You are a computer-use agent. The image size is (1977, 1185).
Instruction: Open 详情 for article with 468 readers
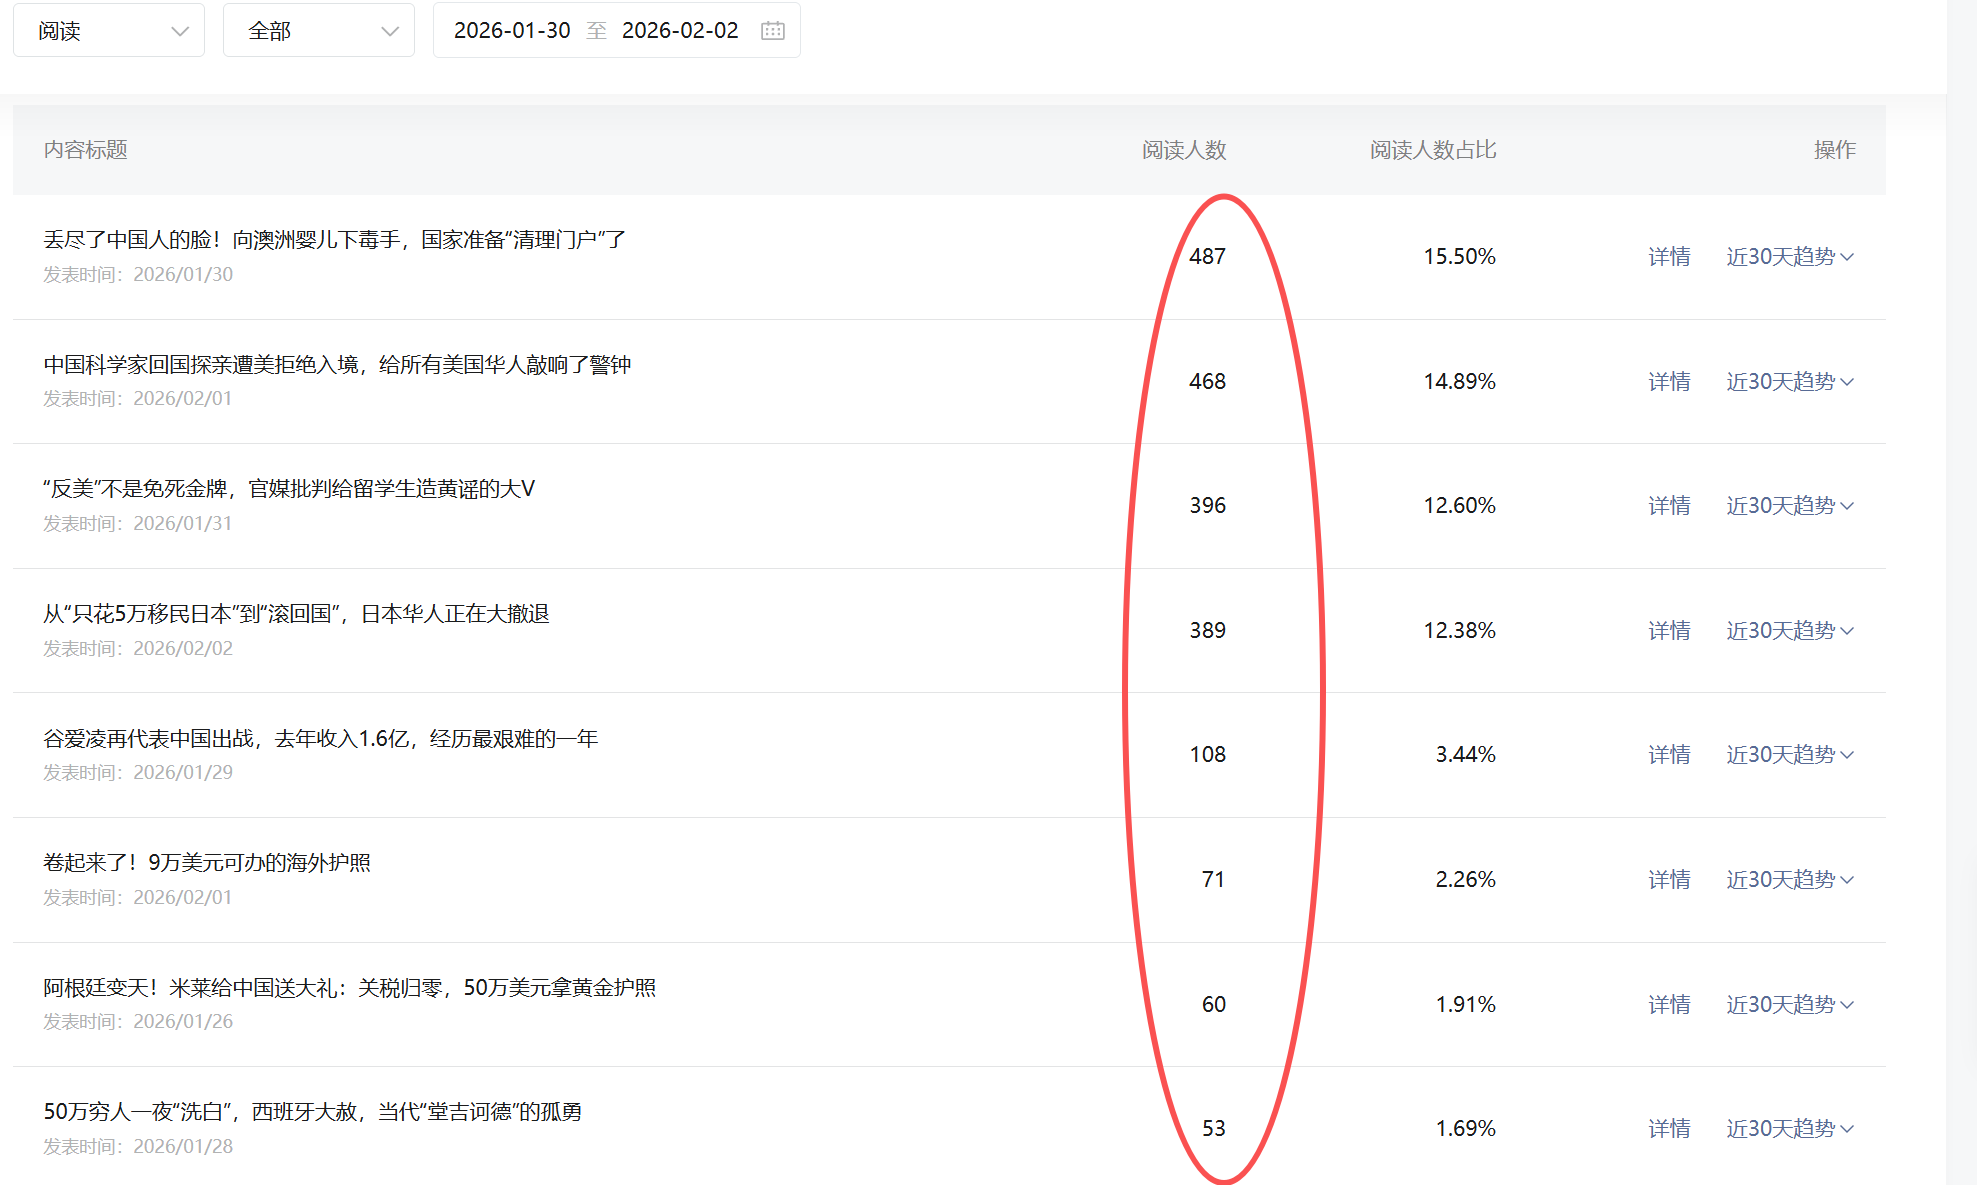point(1669,382)
